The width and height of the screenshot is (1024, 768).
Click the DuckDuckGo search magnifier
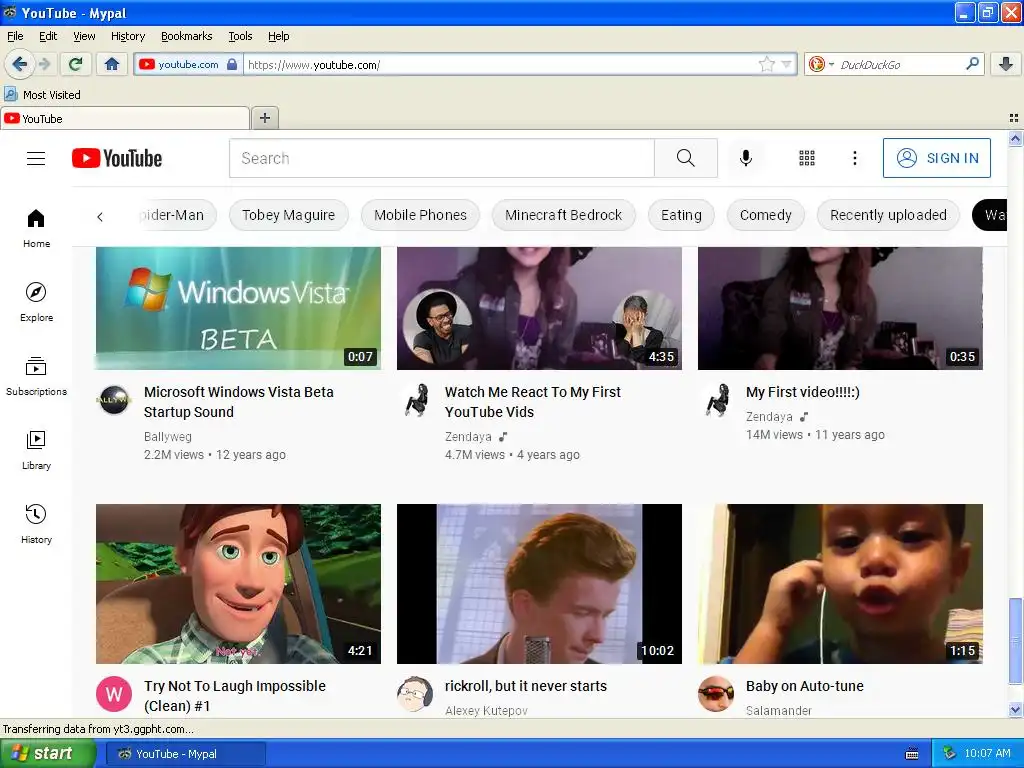[x=972, y=64]
